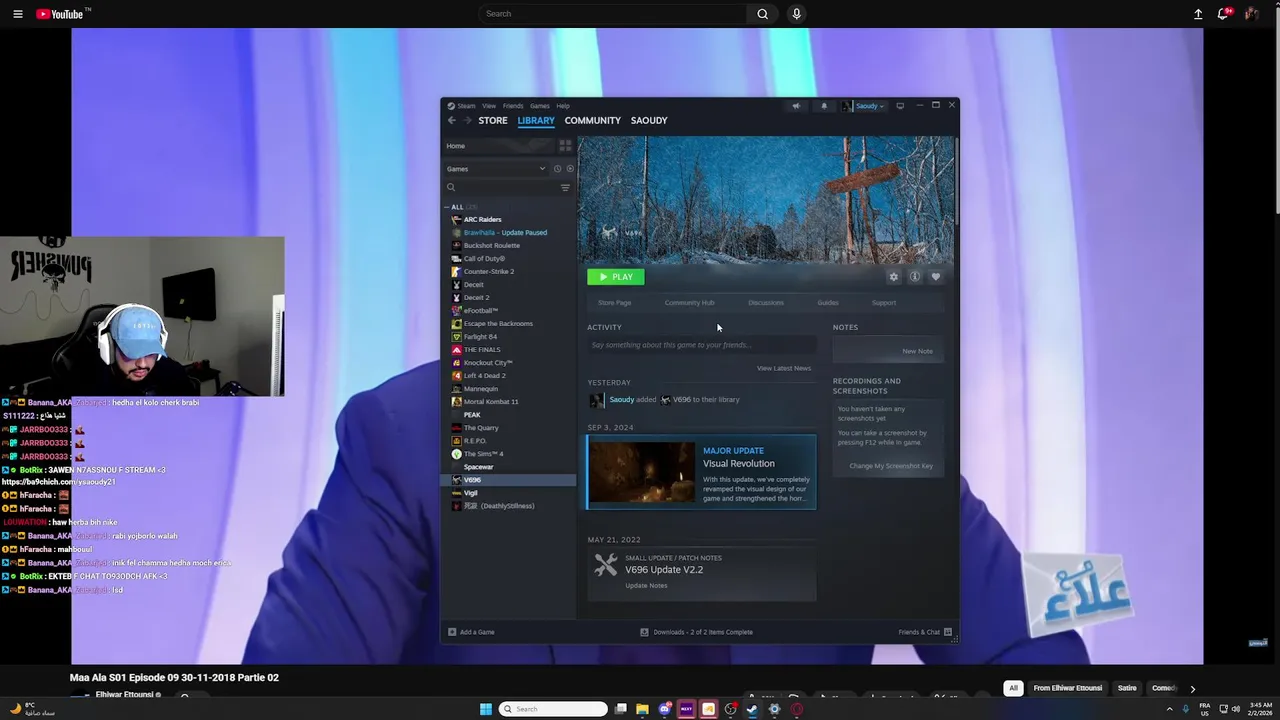Go forward with Steam's forward arrow
This screenshot has height=720, width=1280.
(x=466, y=120)
